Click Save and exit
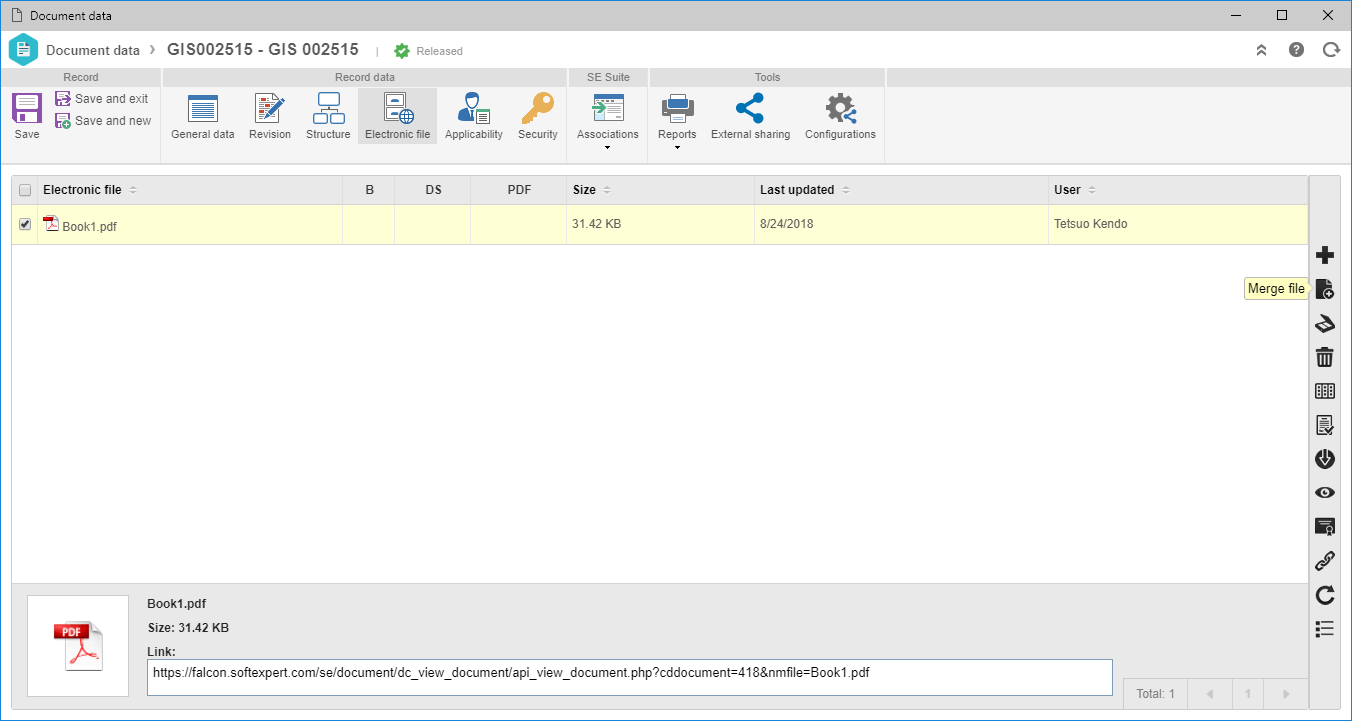 (102, 99)
